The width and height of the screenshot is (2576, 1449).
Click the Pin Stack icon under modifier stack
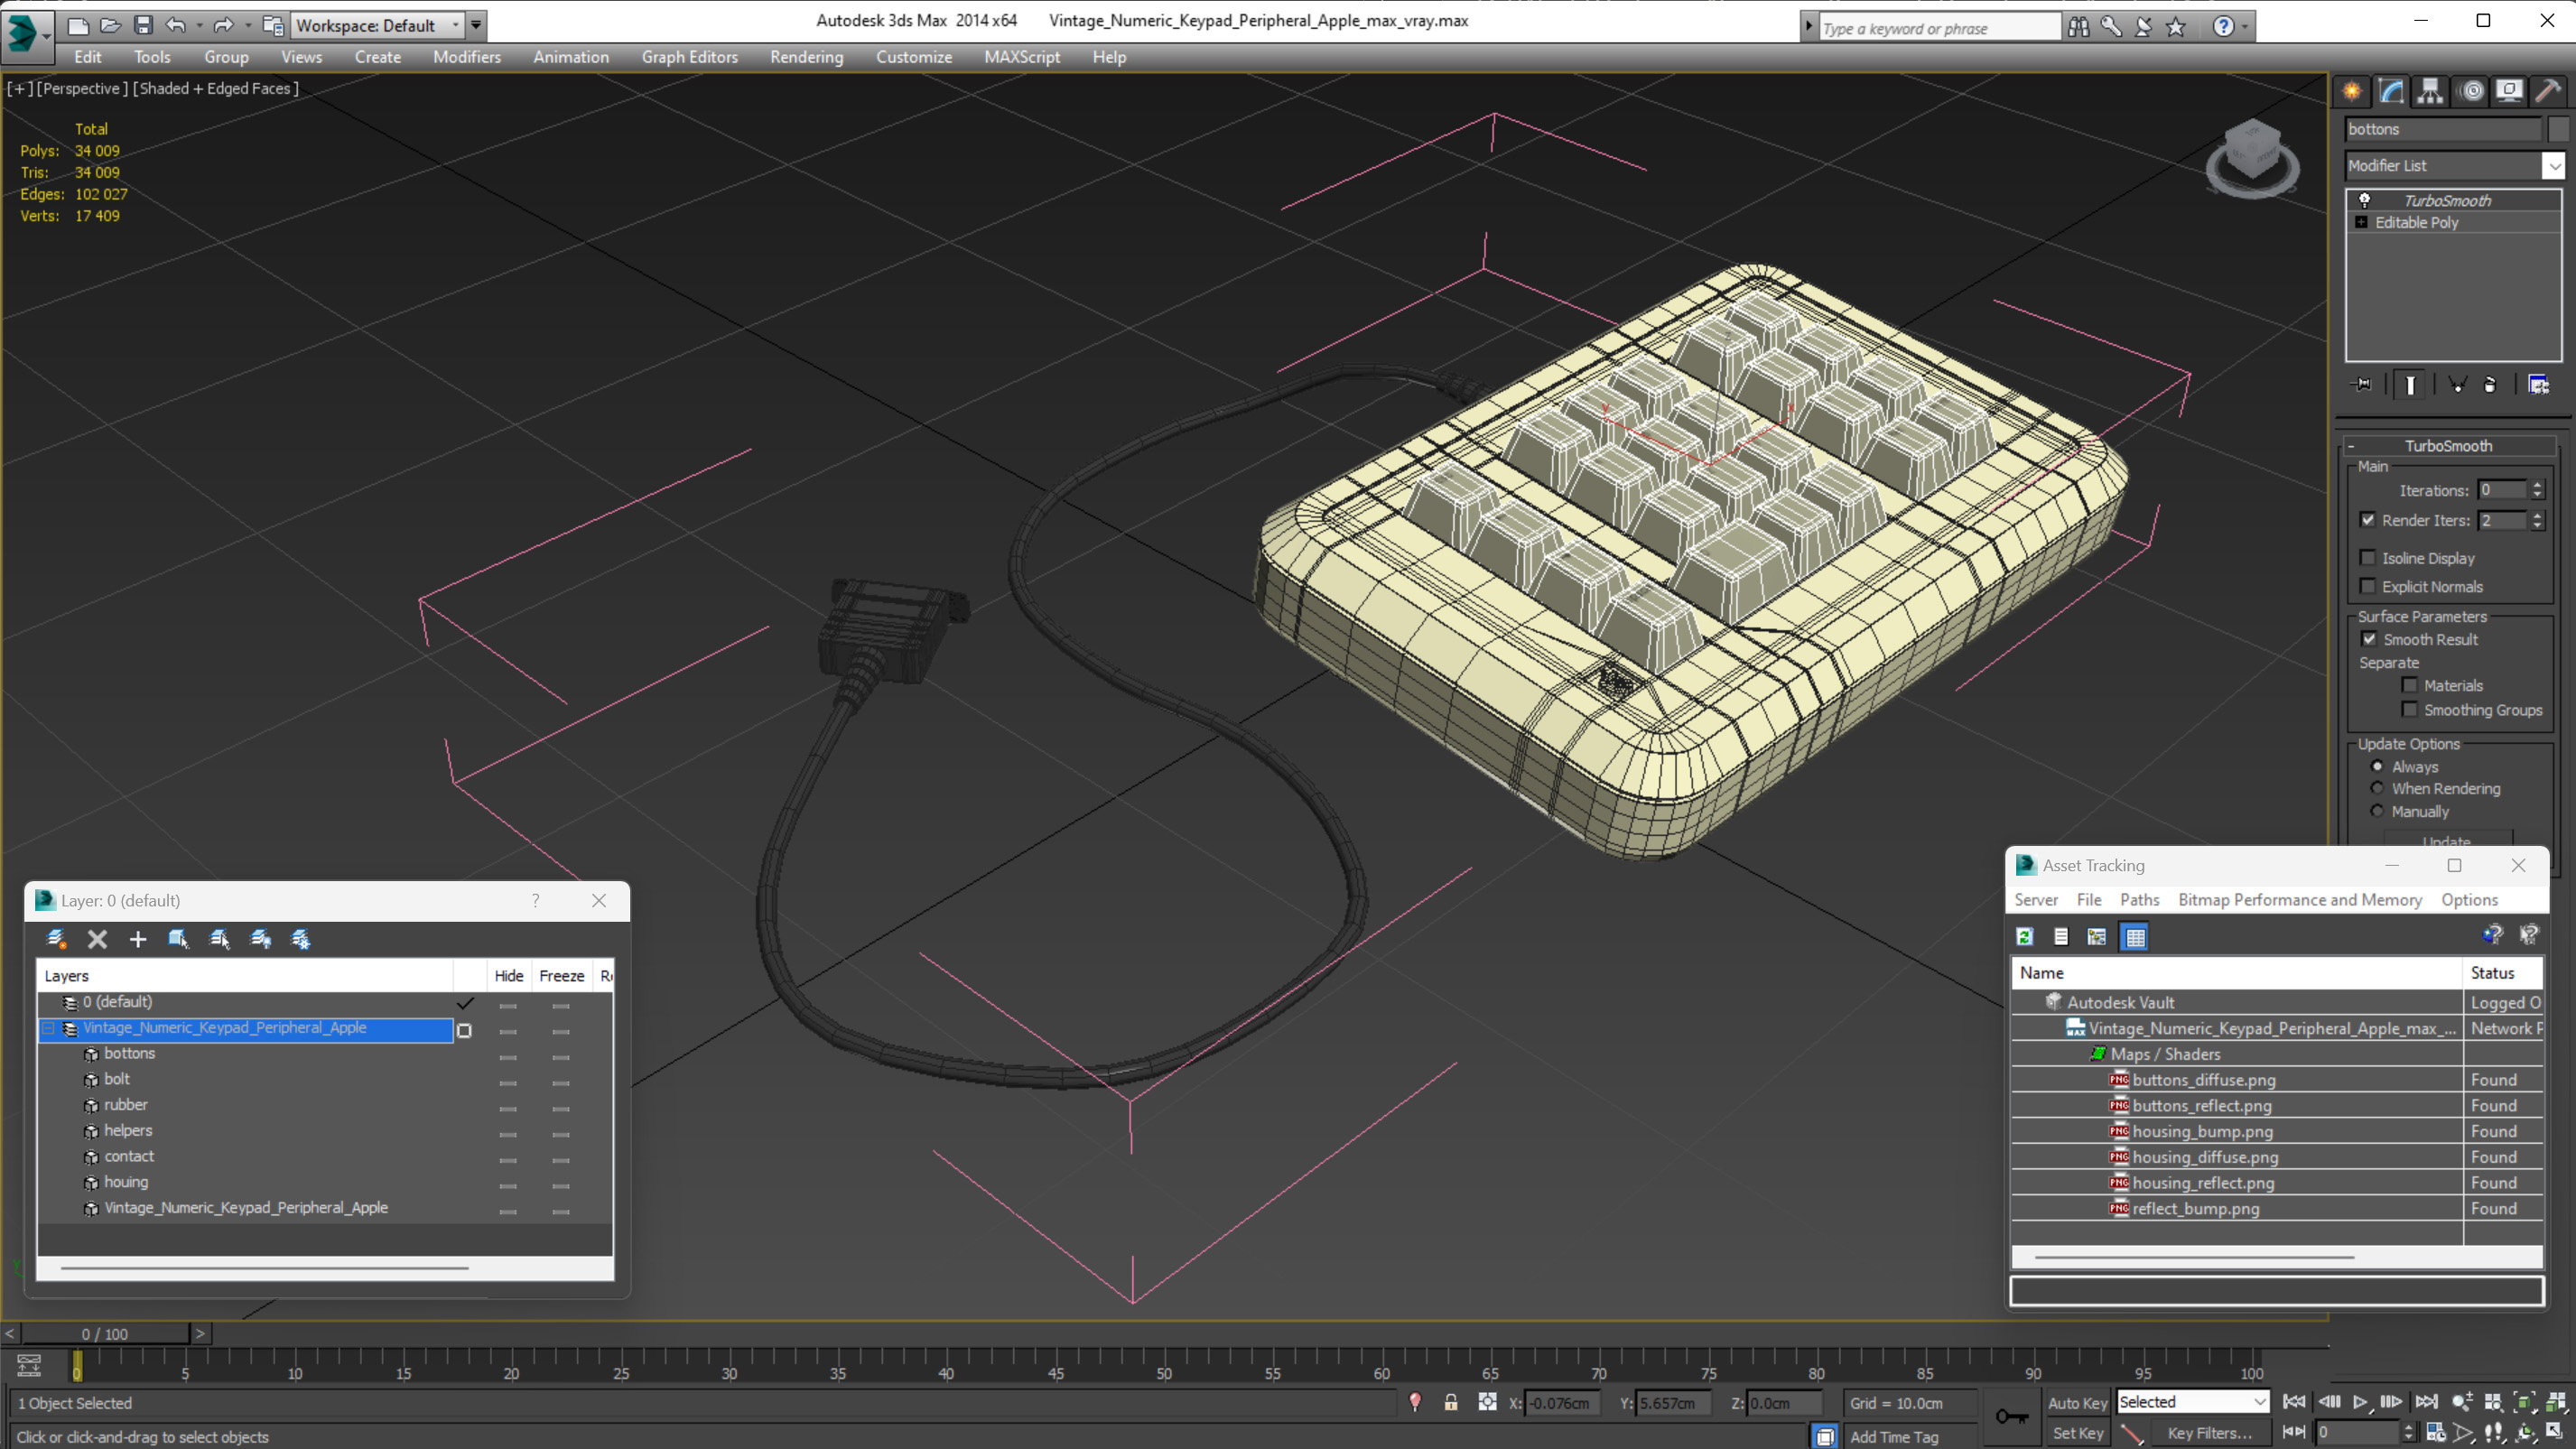pyautogui.click(x=2362, y=385)
